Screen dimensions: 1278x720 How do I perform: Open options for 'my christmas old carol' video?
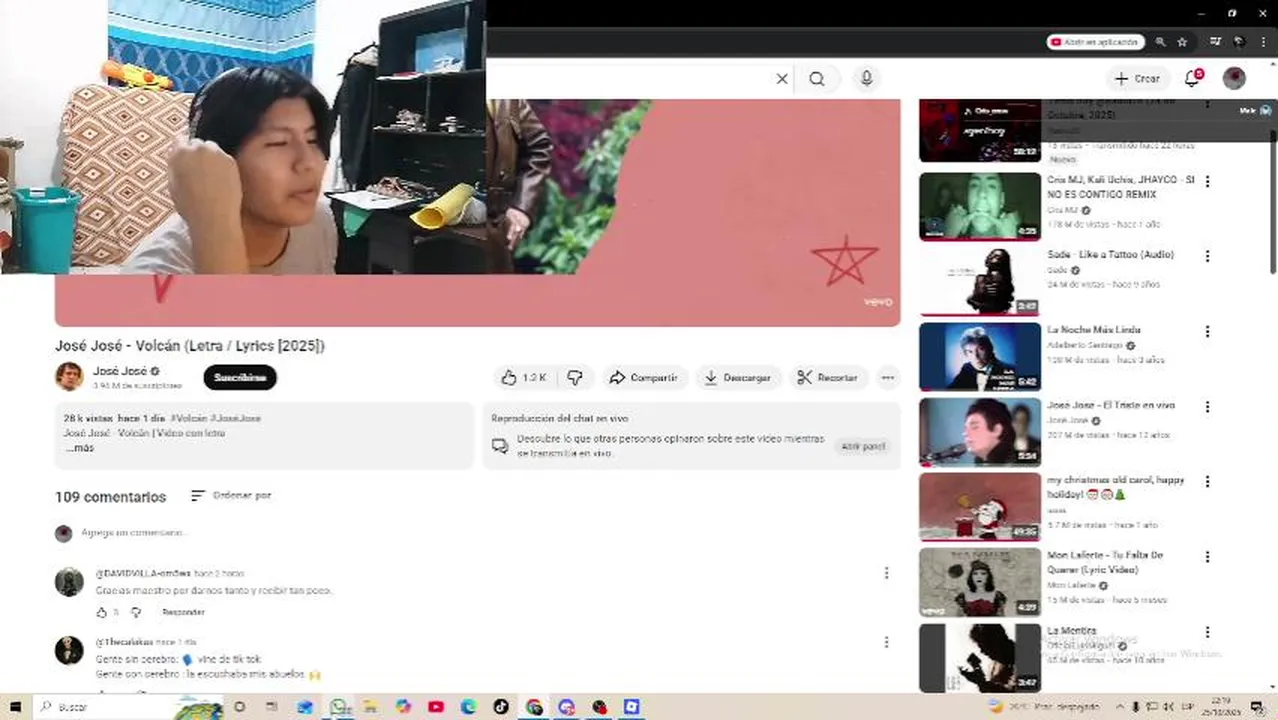pyautogui.click(x=1207, y=481)
